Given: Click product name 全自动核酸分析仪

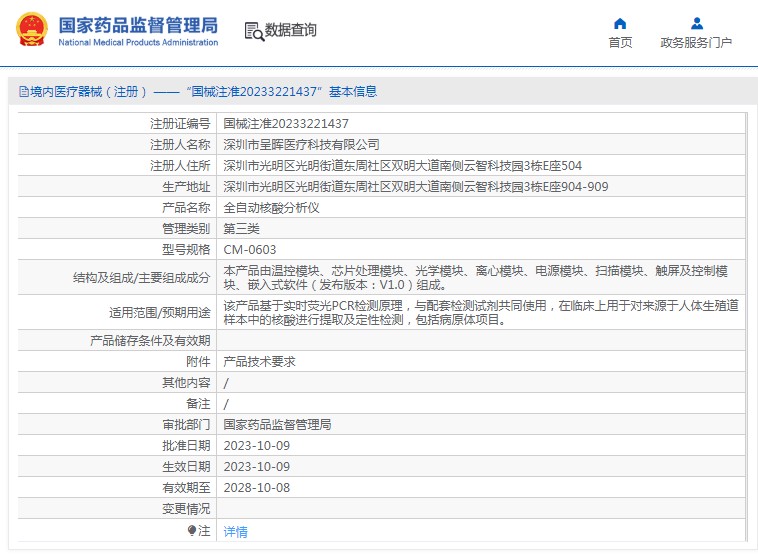Looking at the screenshot, I should pos(271,208).
